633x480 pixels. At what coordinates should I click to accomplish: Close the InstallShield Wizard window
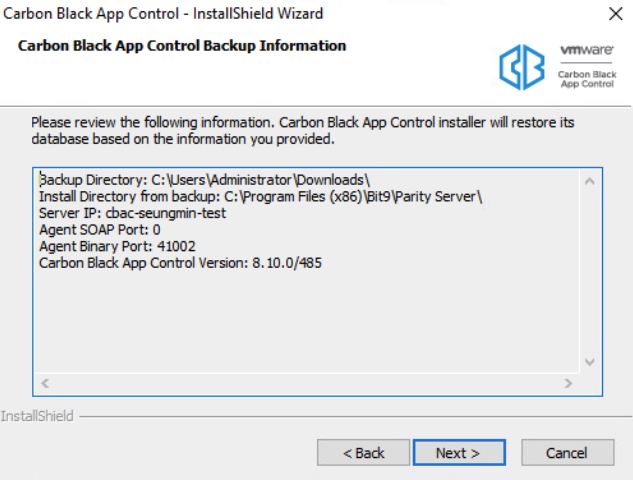coord(616,14)
